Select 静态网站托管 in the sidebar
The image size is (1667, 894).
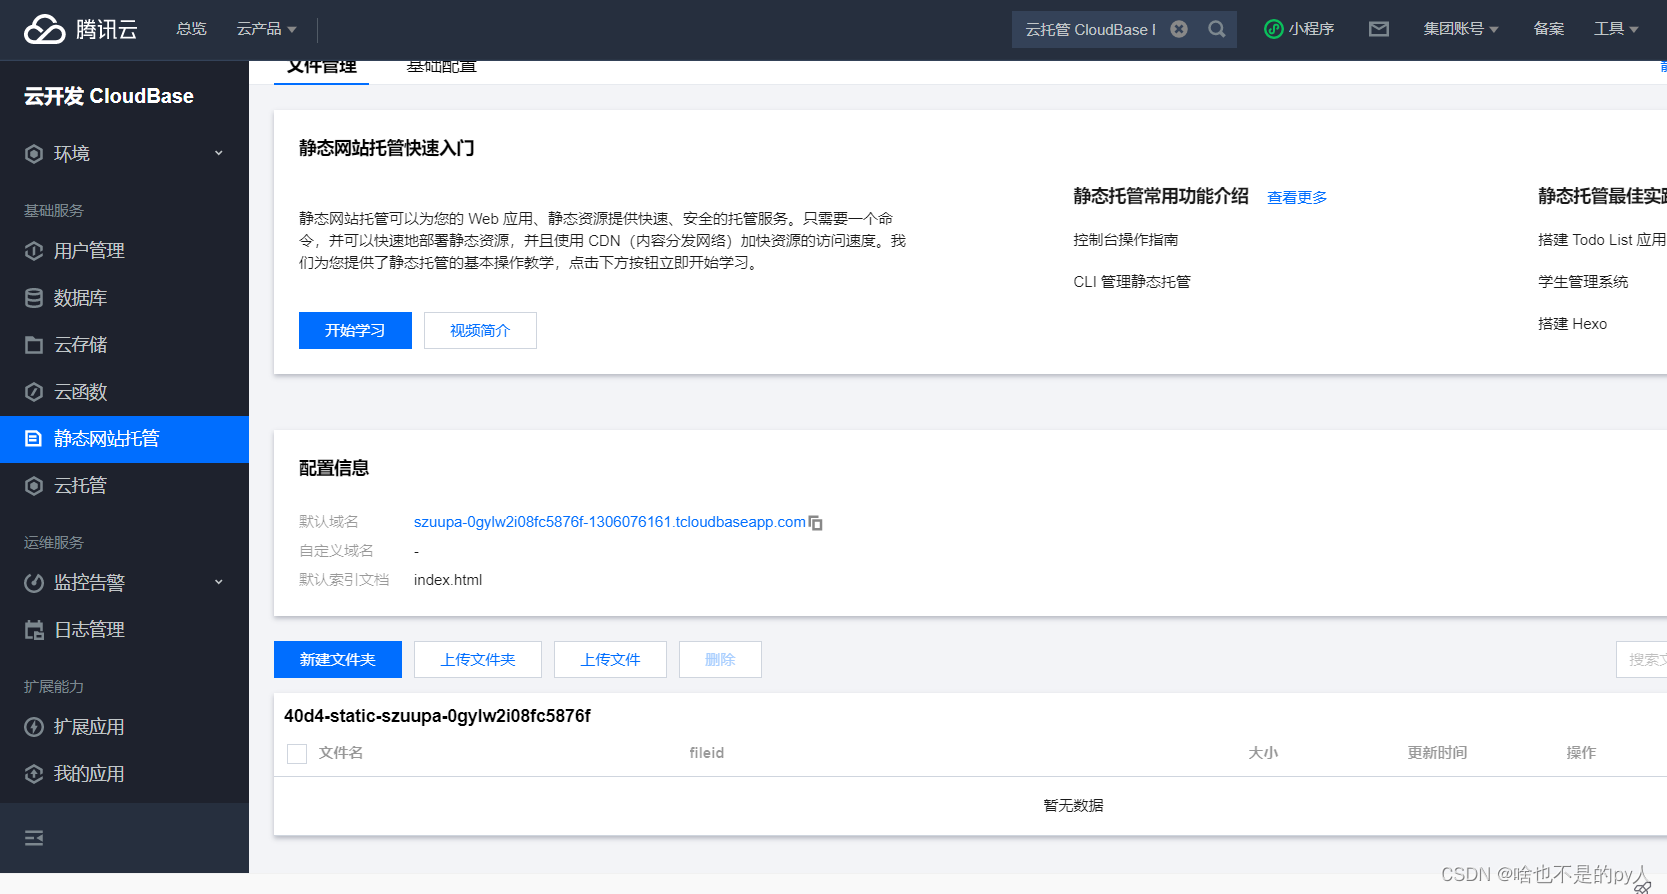pyautogui.click(x=124, y=439)
